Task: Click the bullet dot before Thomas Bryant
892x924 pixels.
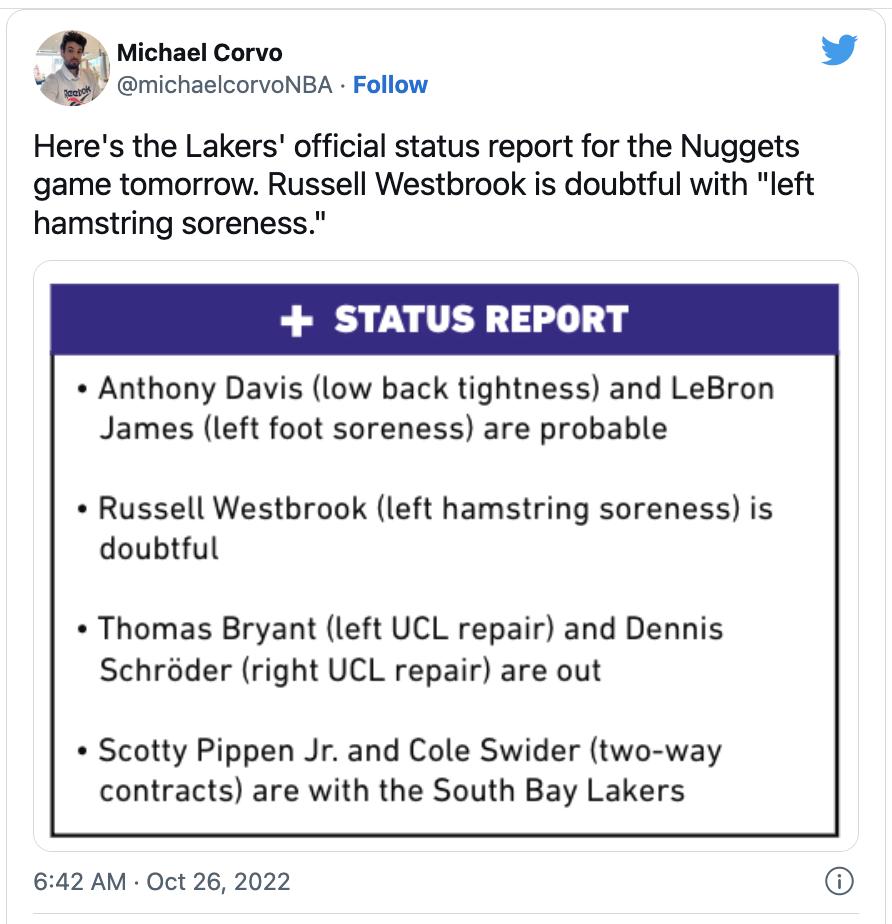Action: [x=83, y=631]
